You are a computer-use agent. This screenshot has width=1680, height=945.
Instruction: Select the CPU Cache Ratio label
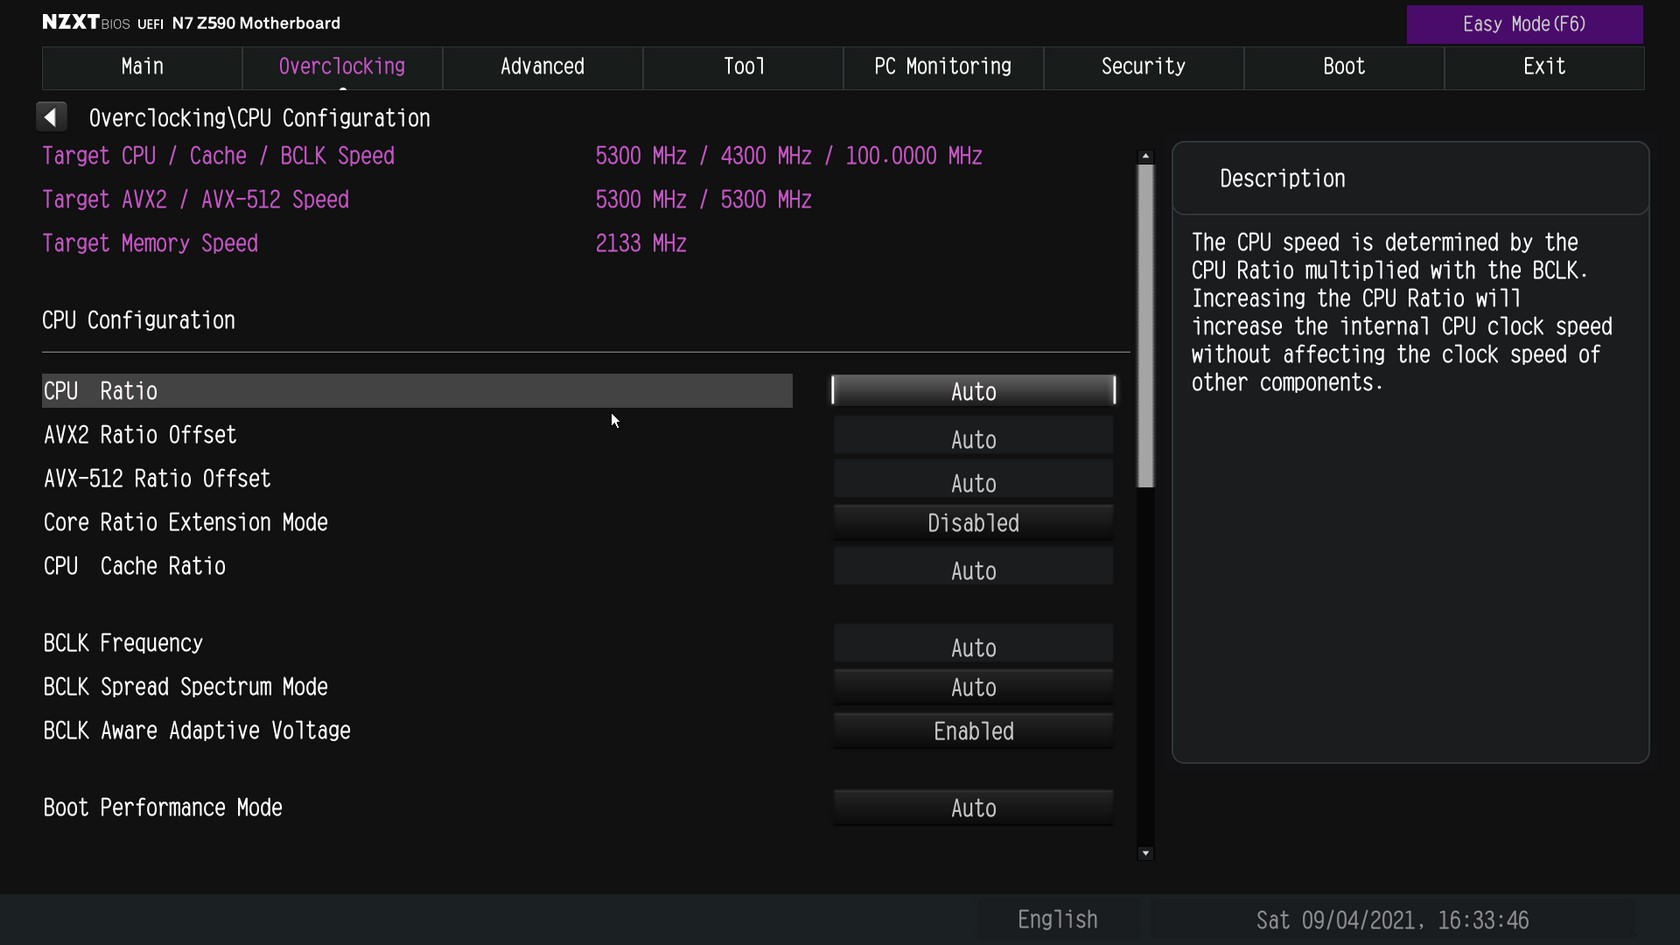pos(135,566)
